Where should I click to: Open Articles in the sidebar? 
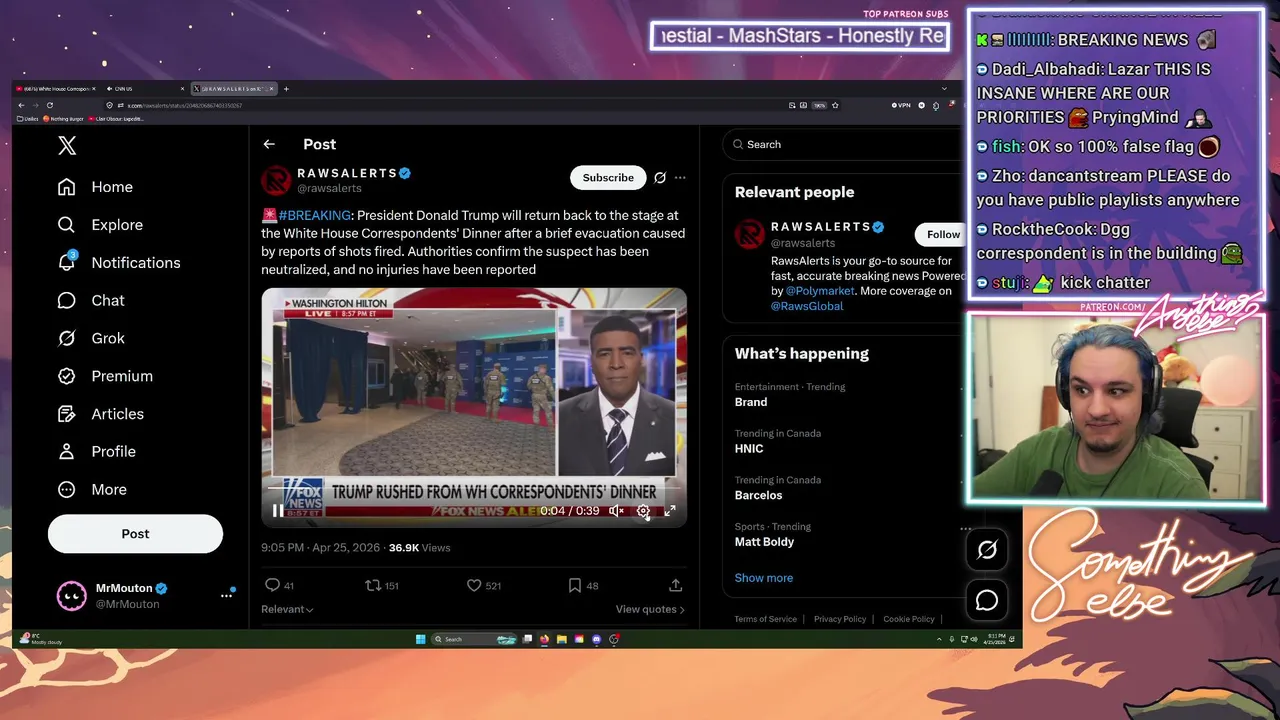100,414
